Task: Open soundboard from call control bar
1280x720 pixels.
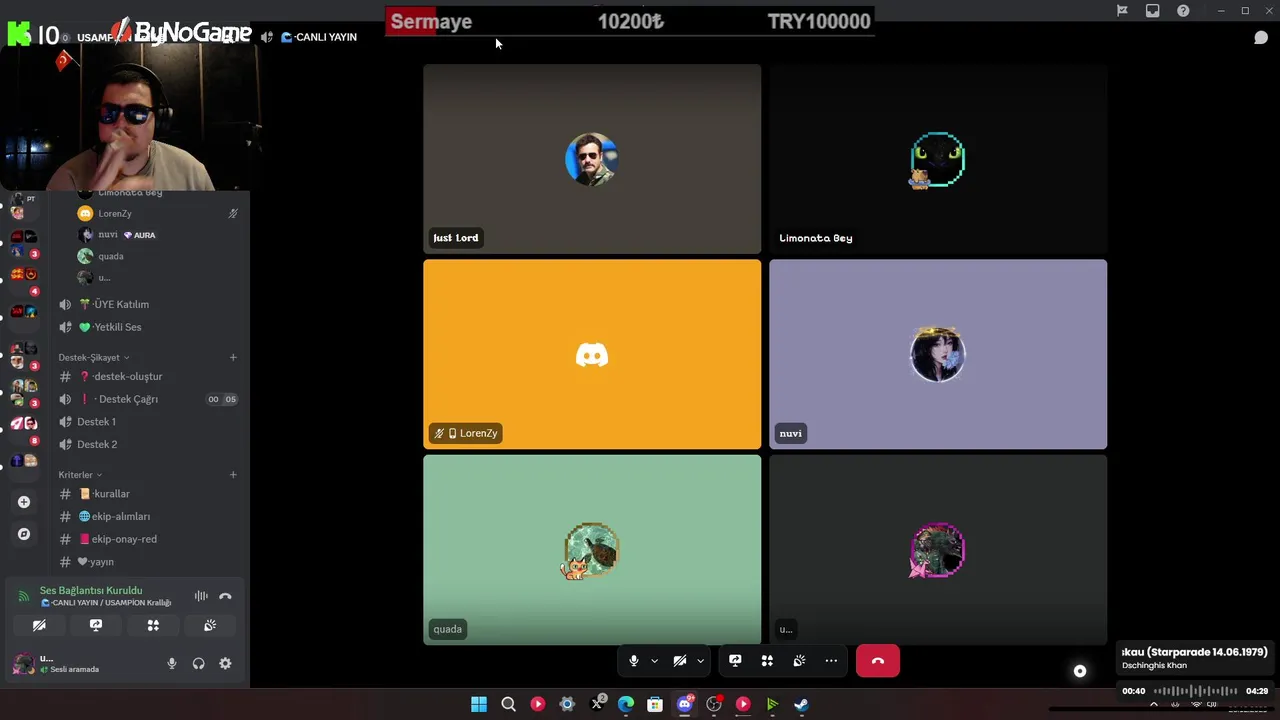Action: pos(799,661)
